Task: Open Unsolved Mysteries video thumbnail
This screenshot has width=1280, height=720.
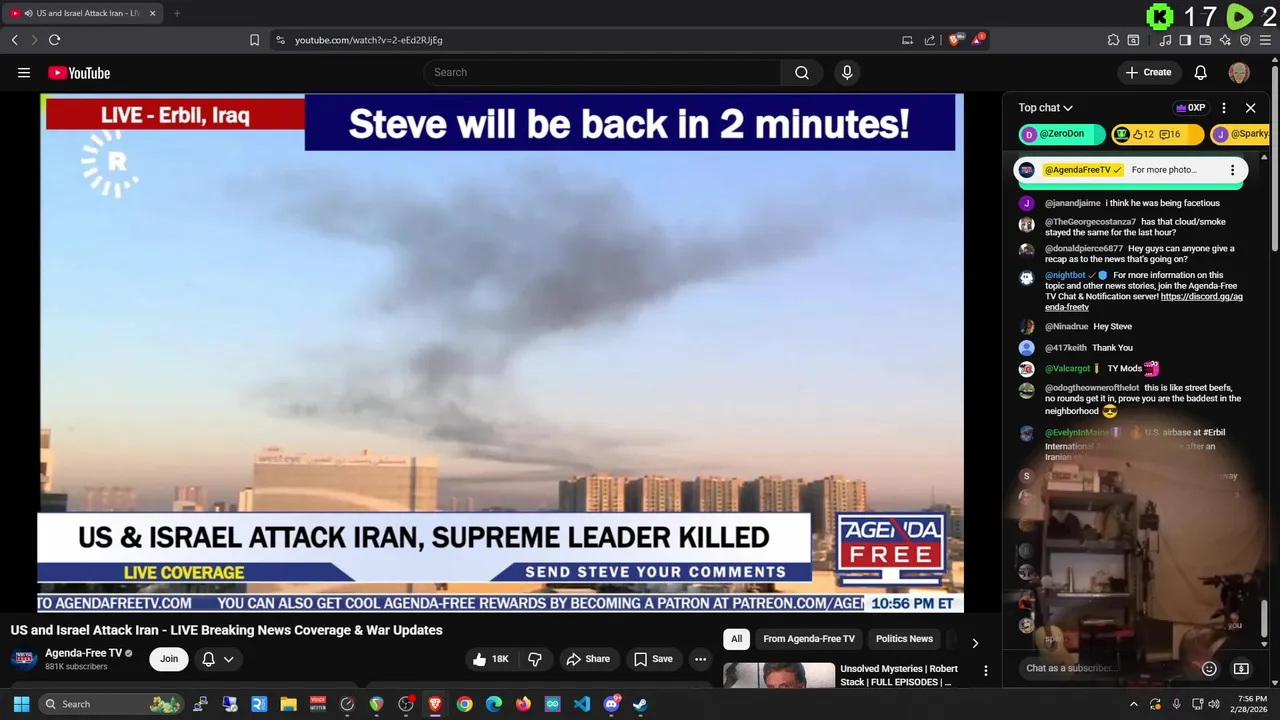Action: point(779,676)
